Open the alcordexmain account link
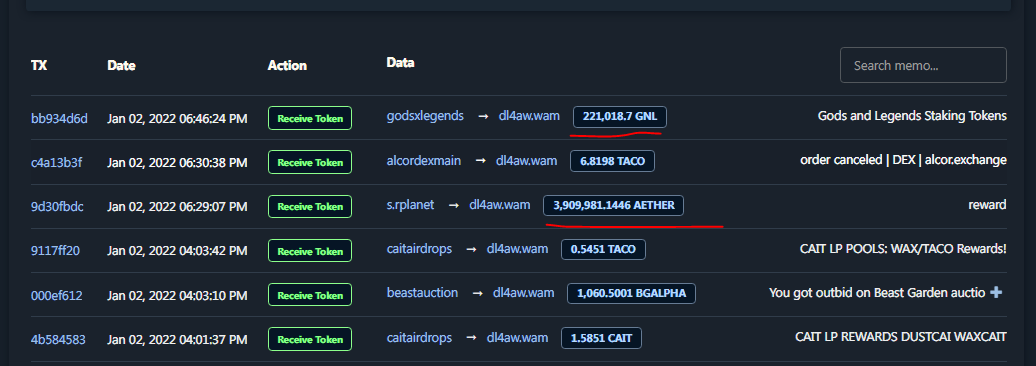Image resolution: width=1036 pixels, height=366 pixels. (x=424, y=161)
